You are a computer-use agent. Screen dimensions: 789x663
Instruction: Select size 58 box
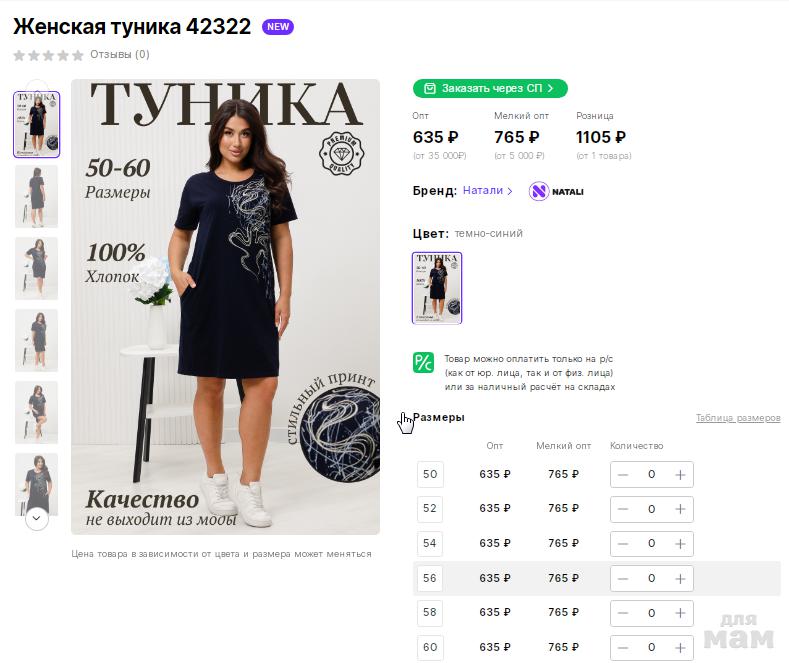pyautogui.click(x=430, y=612)
